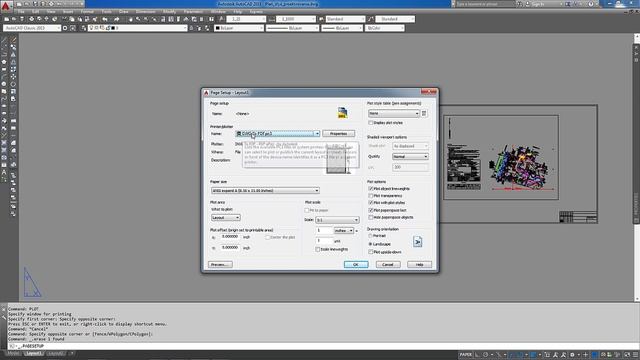
Task: Select the Line tool in the Draw toolbar
Action: pos(4,40)
